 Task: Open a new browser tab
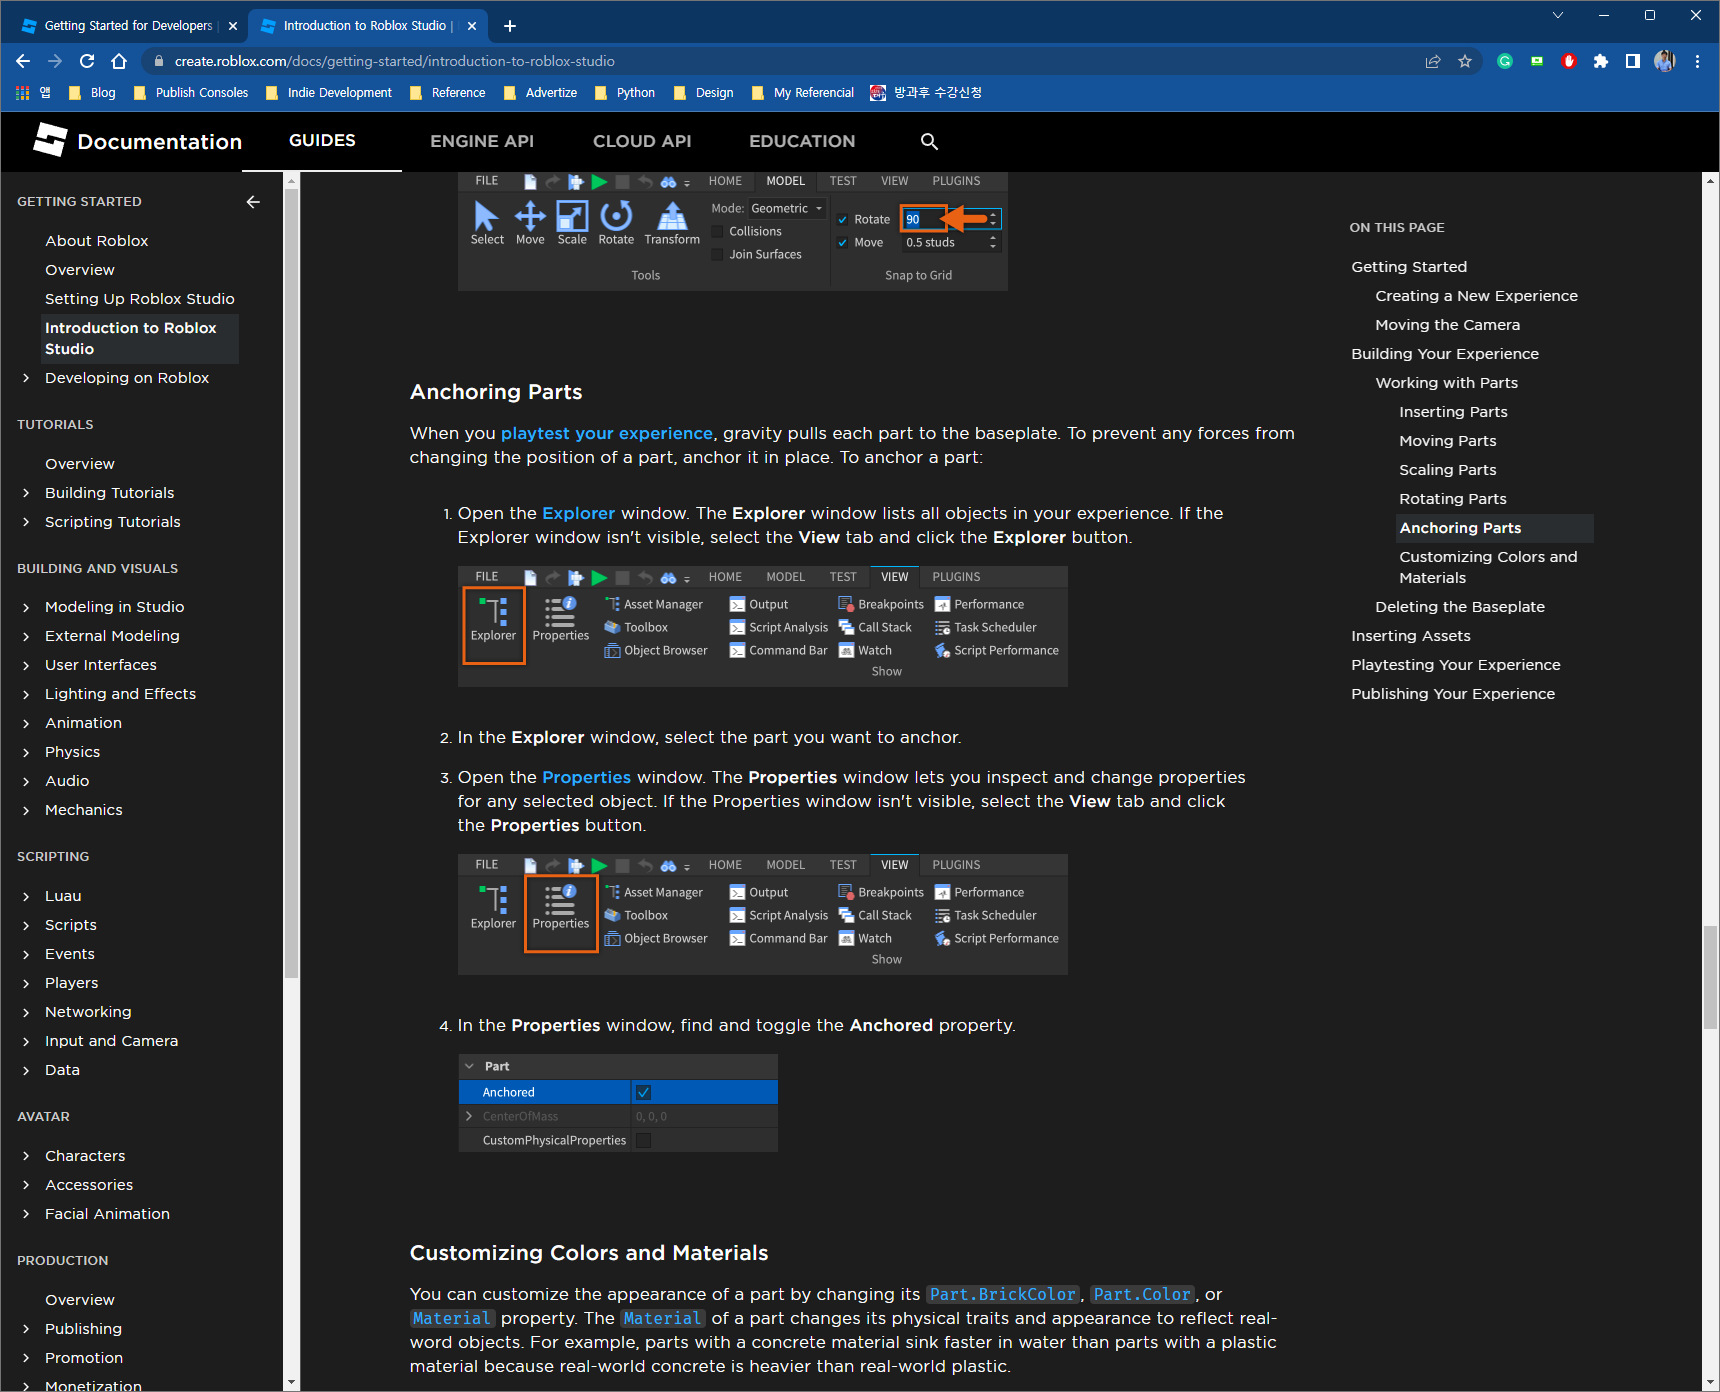tap(510, 26)
